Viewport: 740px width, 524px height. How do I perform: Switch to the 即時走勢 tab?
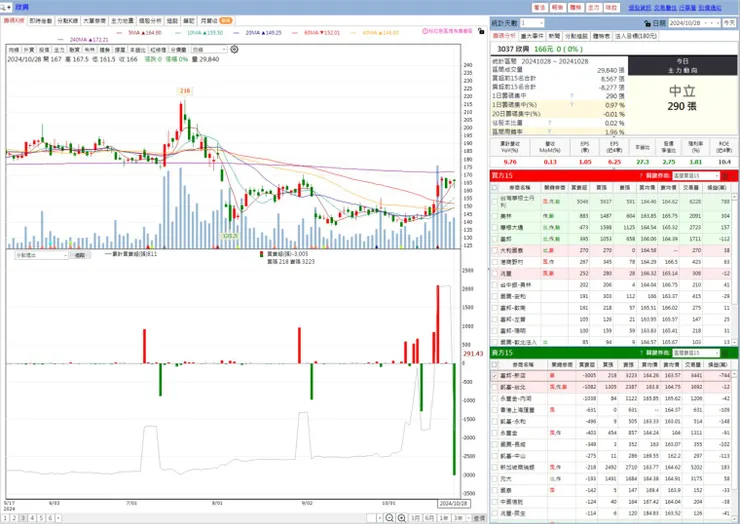tap(41, 21)
